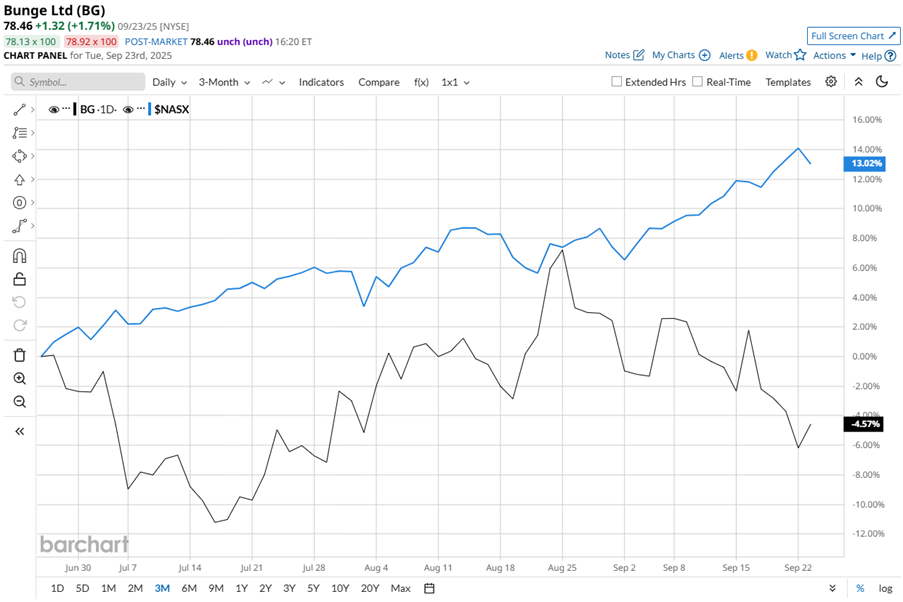Open the Templates menu
The width and height of the screenshot is (903, 602).
pos(788,82)
